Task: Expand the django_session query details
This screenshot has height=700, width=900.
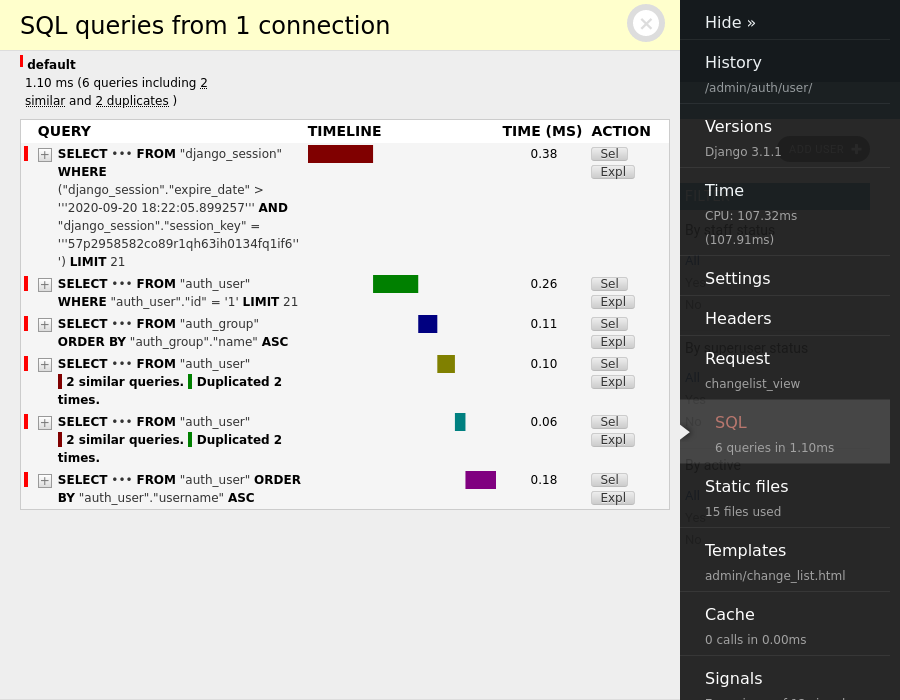Action: point(45,155)
